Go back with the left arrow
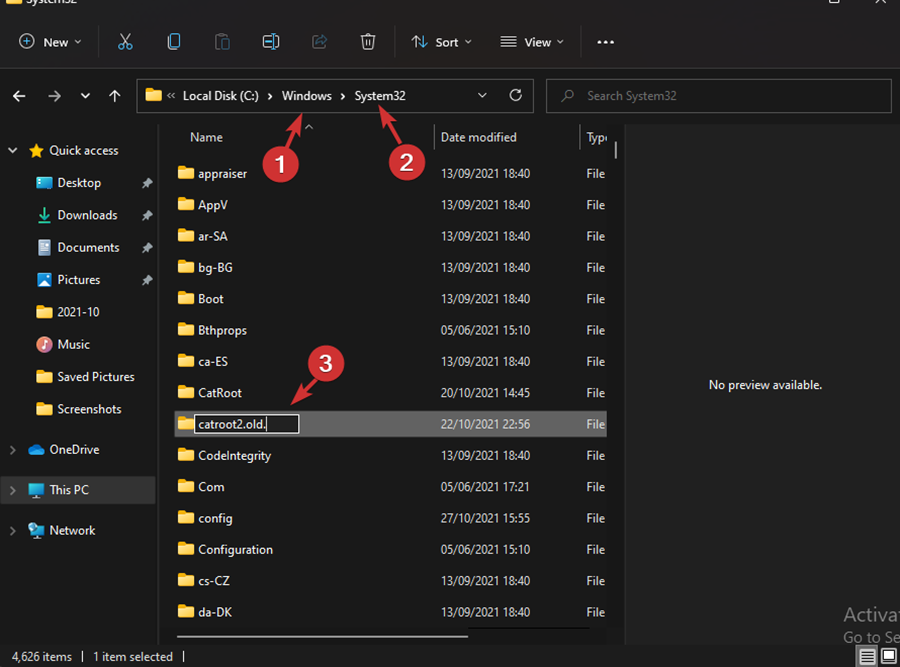Image resolution: width=900 pixels, height=667 pixels. [19, 96]
